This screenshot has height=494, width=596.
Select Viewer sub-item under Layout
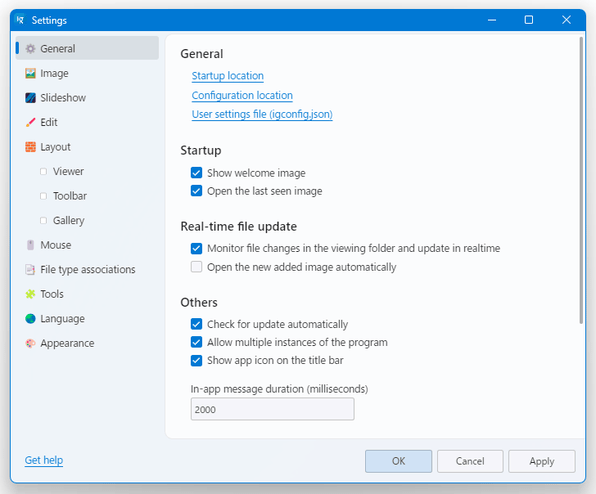tap(68, 171)
